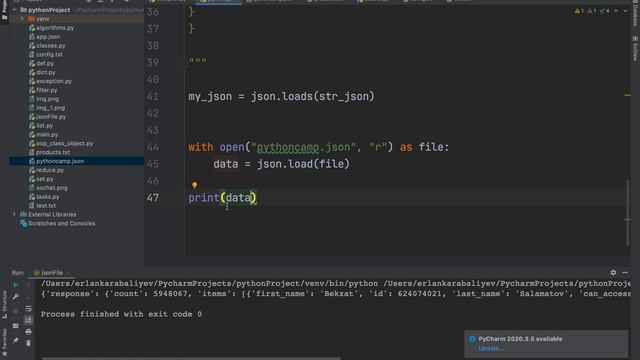Viewport: 640px width, 360px height.
Task: Click line number 44 in gutter
Action: coord(153,147)
